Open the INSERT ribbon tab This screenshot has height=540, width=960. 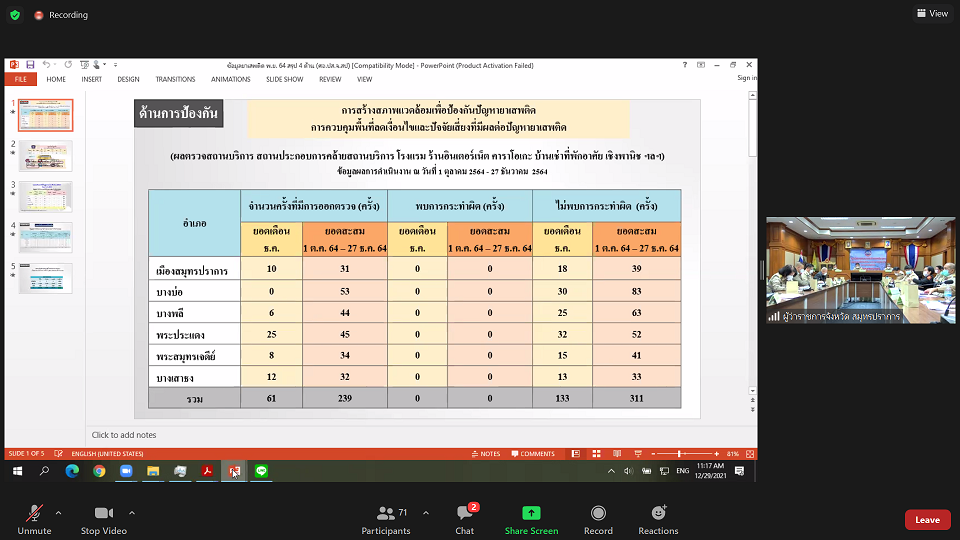point(91,80)
